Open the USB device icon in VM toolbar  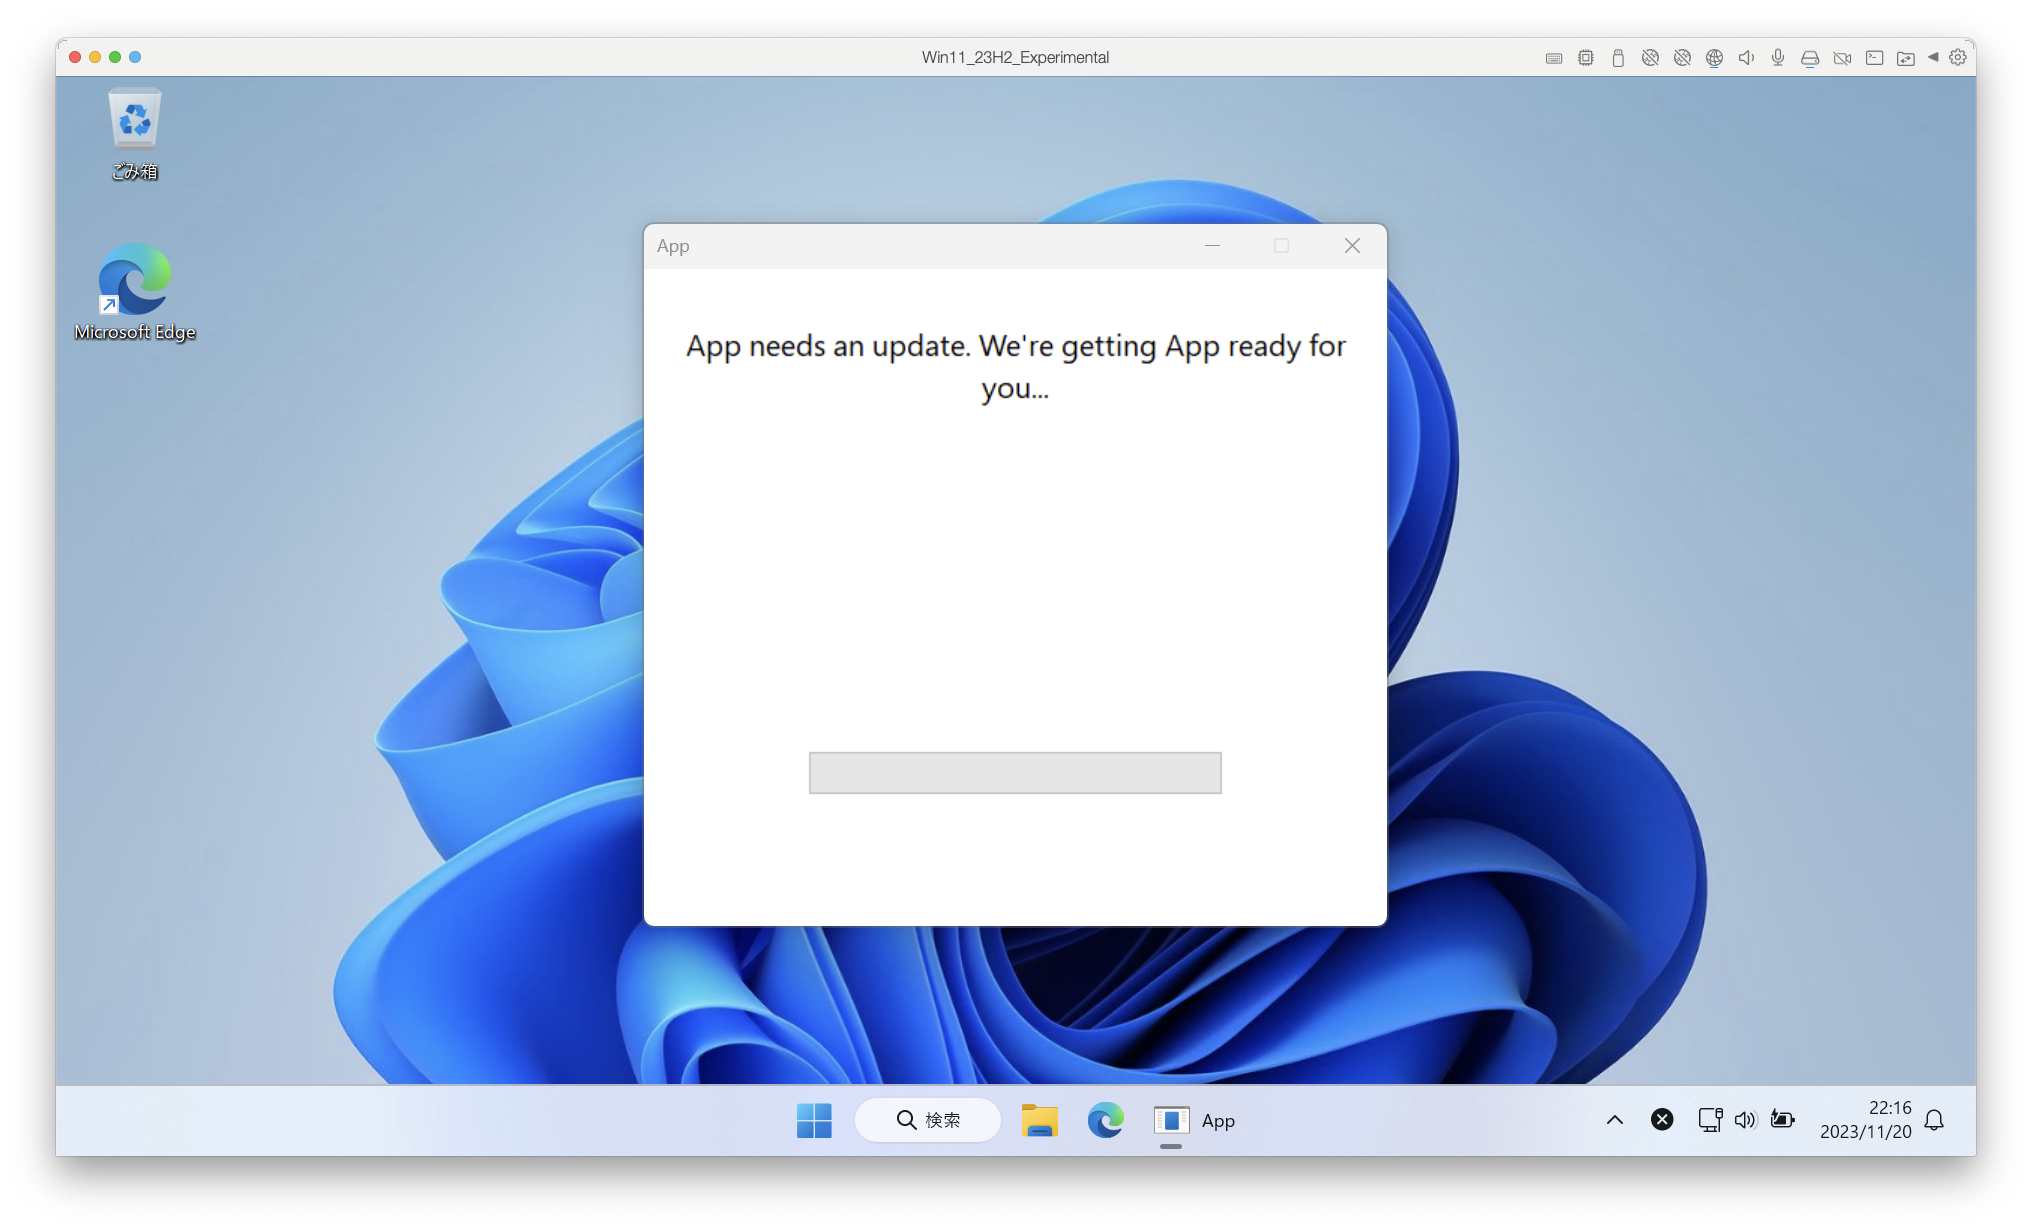point(1617,58)
